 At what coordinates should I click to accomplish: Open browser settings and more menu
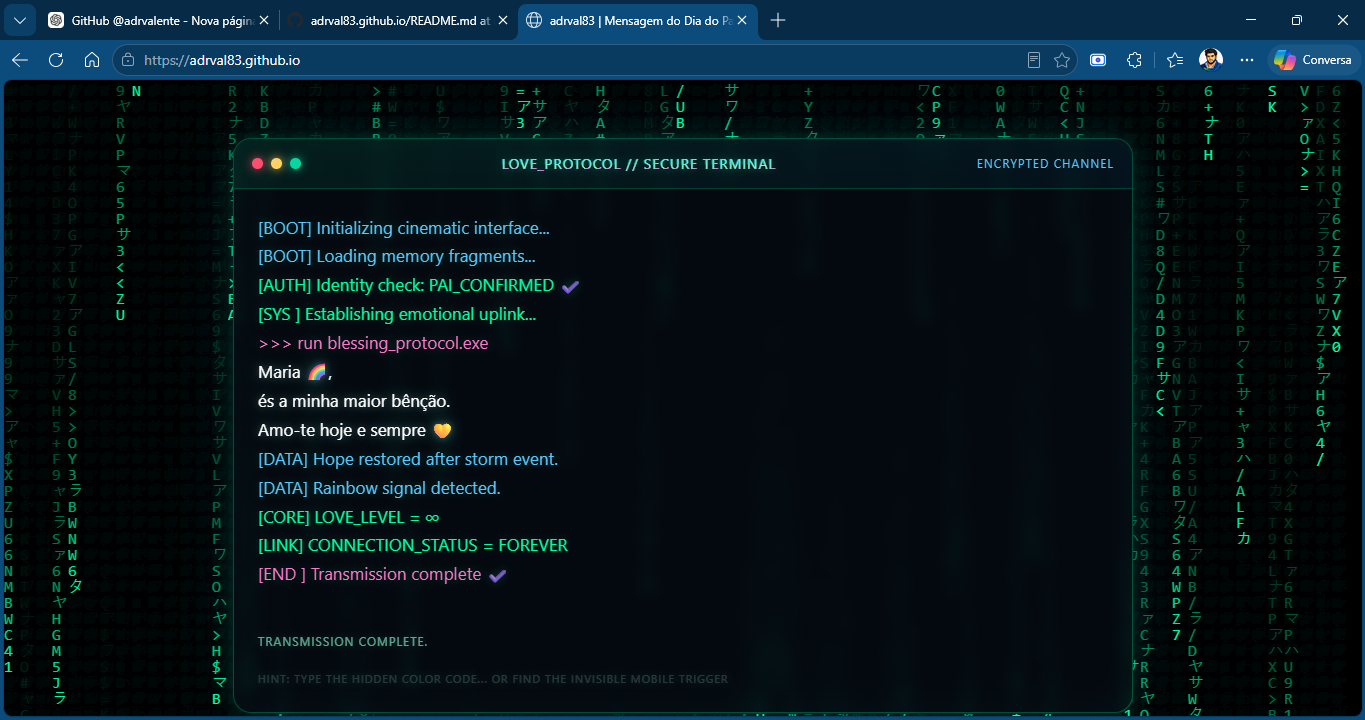coord(1247,60)
